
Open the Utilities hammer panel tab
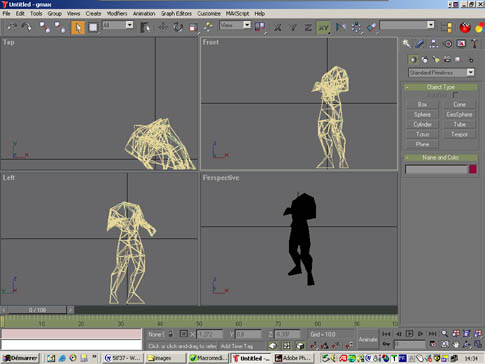(475, 44)
